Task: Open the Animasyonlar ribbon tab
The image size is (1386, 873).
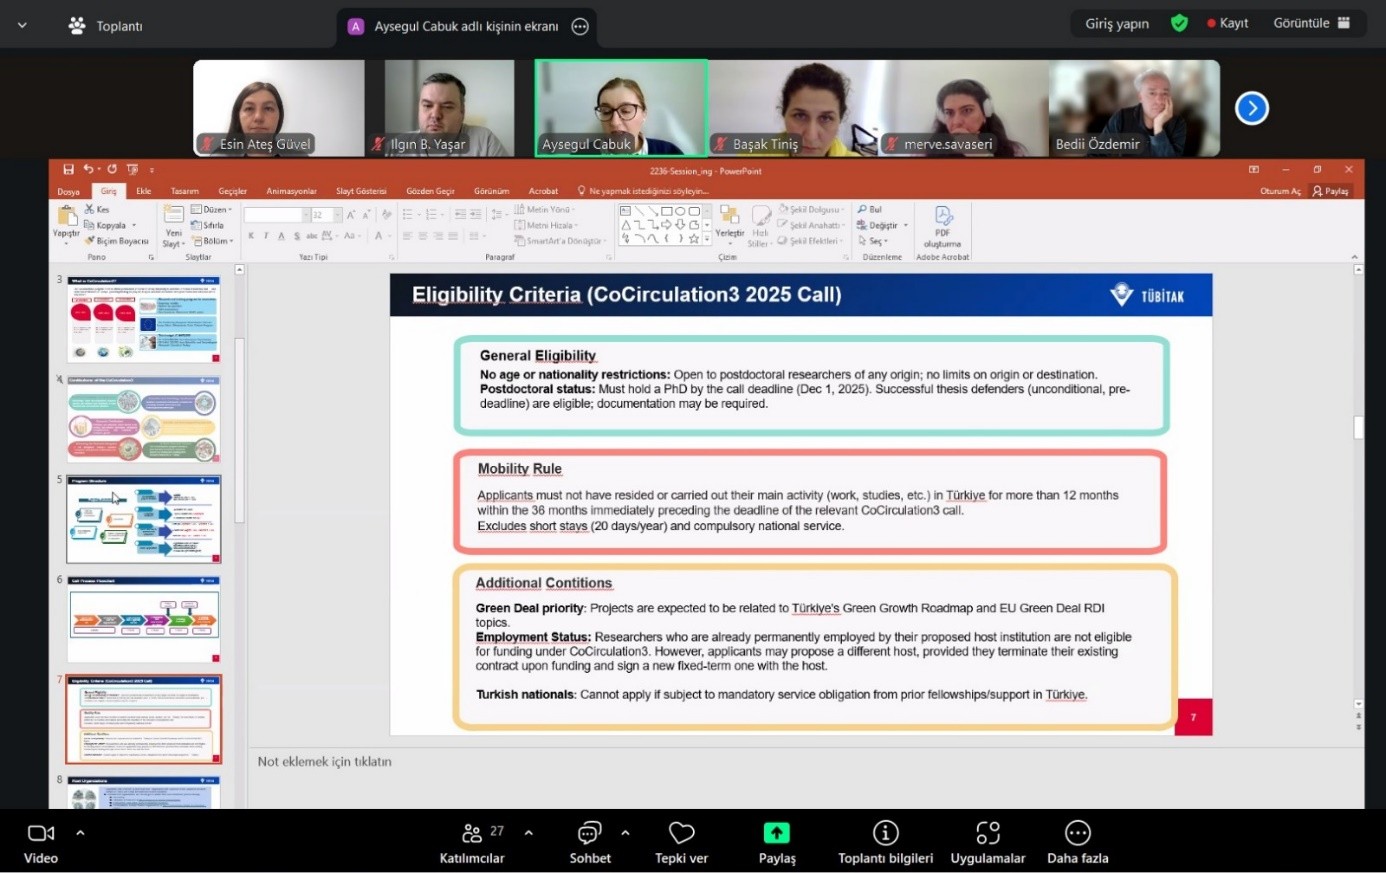Action: click(291, 191)
